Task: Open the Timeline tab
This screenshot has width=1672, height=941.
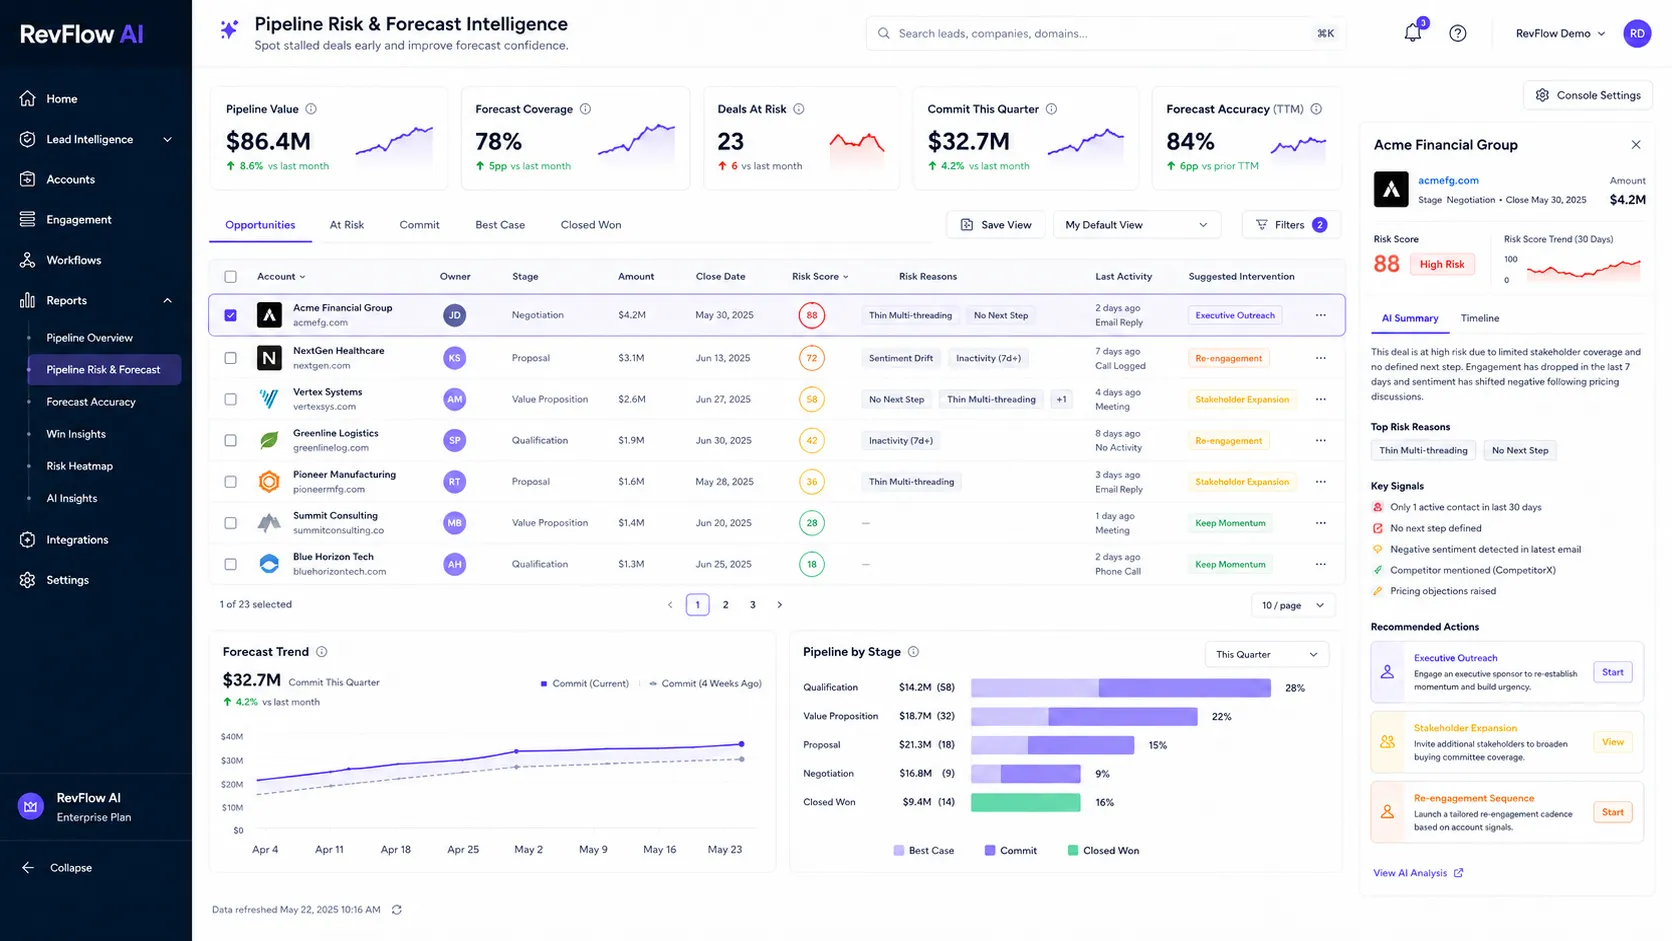Action: [x=1480, y=318]
